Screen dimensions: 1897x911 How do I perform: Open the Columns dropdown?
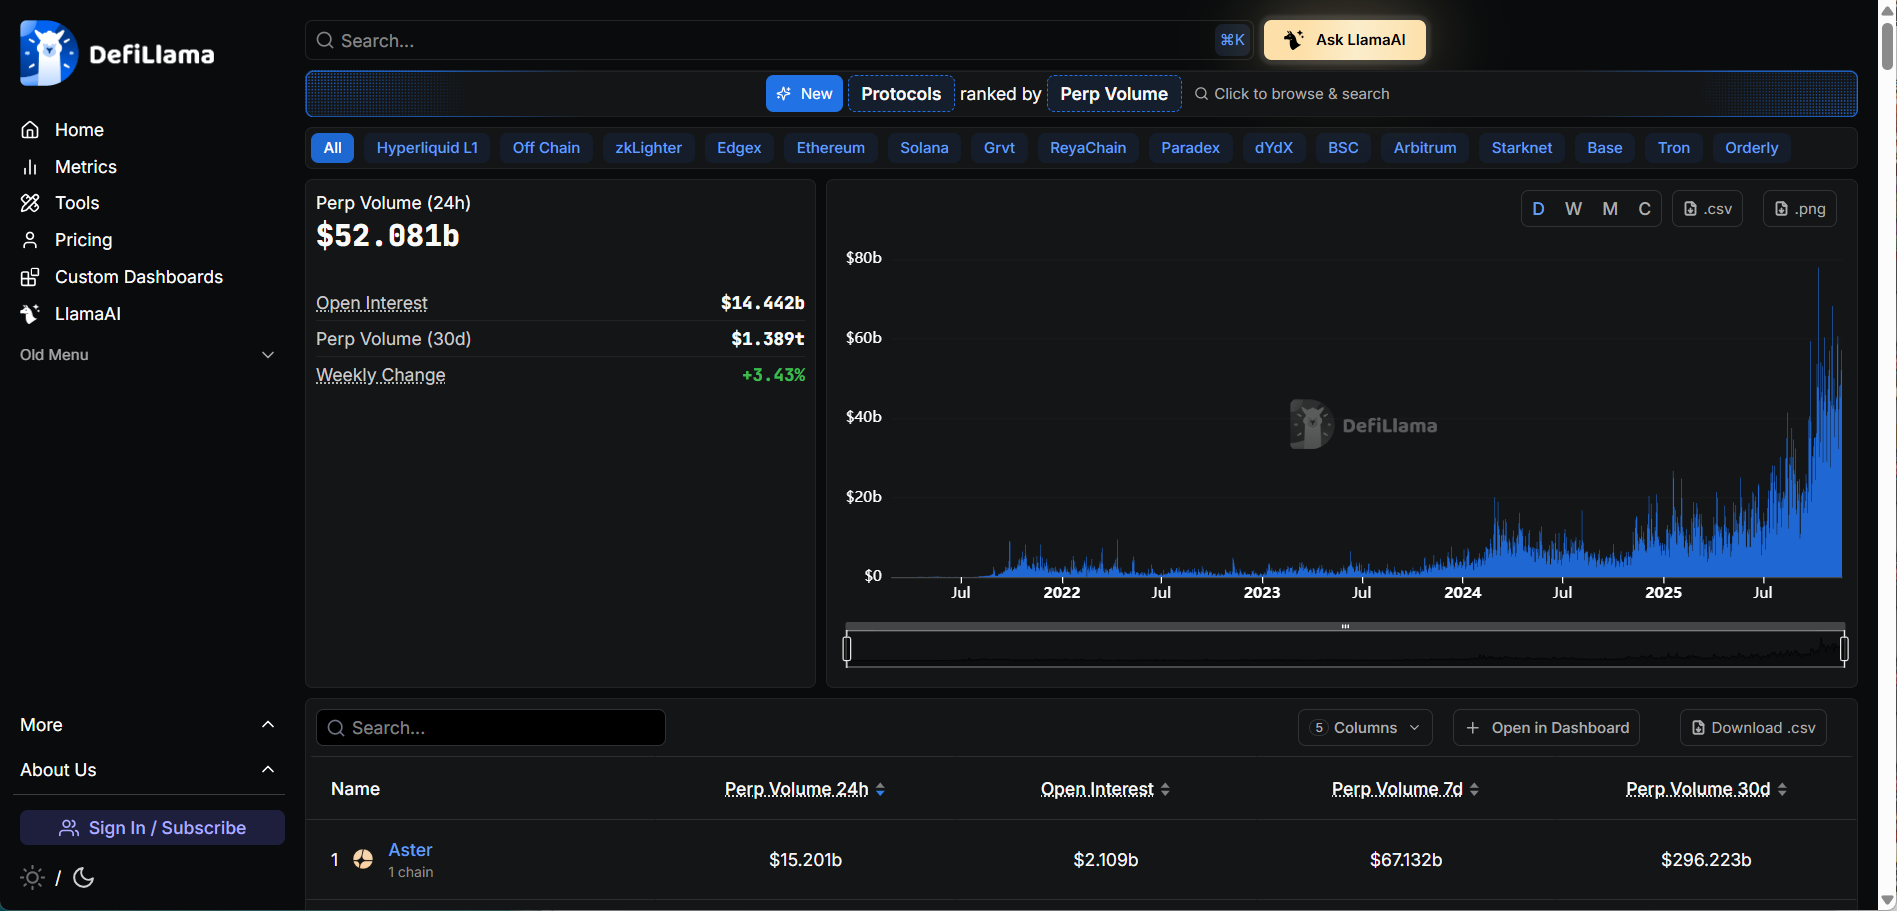[x=1365, y=728]
